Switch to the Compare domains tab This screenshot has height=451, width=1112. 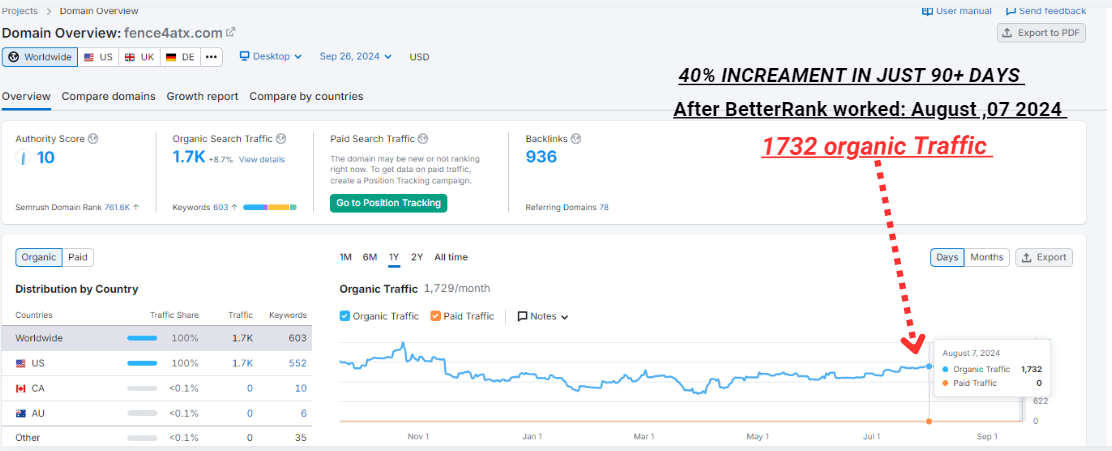tap(108, 96)
